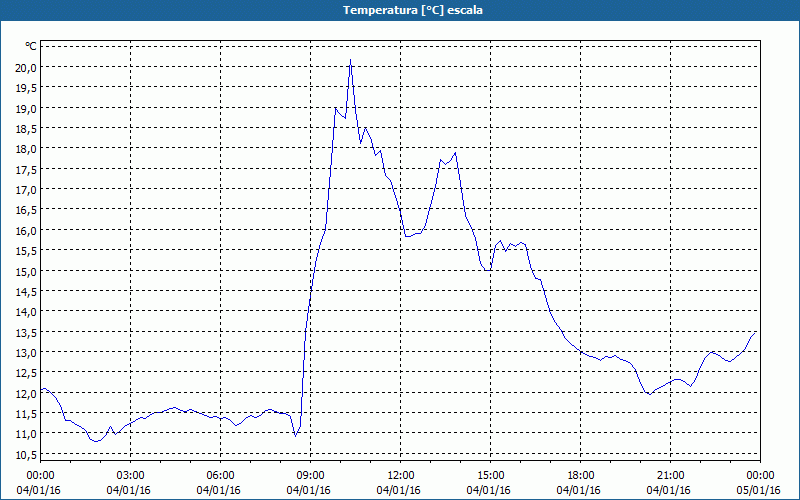Viewport: 800px width, 500px height.
Task: Select the 06:00 time axis label
Action: (220, 476)
